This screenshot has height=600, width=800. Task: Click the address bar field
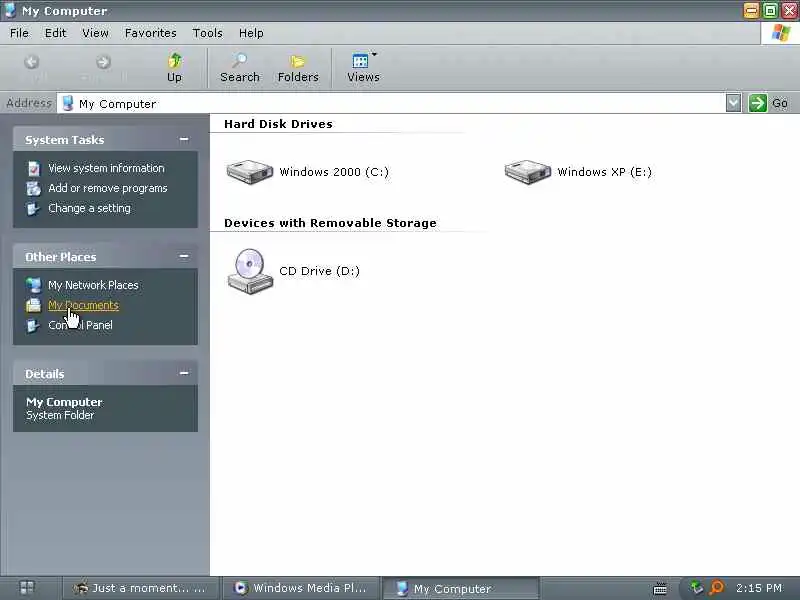[390, 104]
